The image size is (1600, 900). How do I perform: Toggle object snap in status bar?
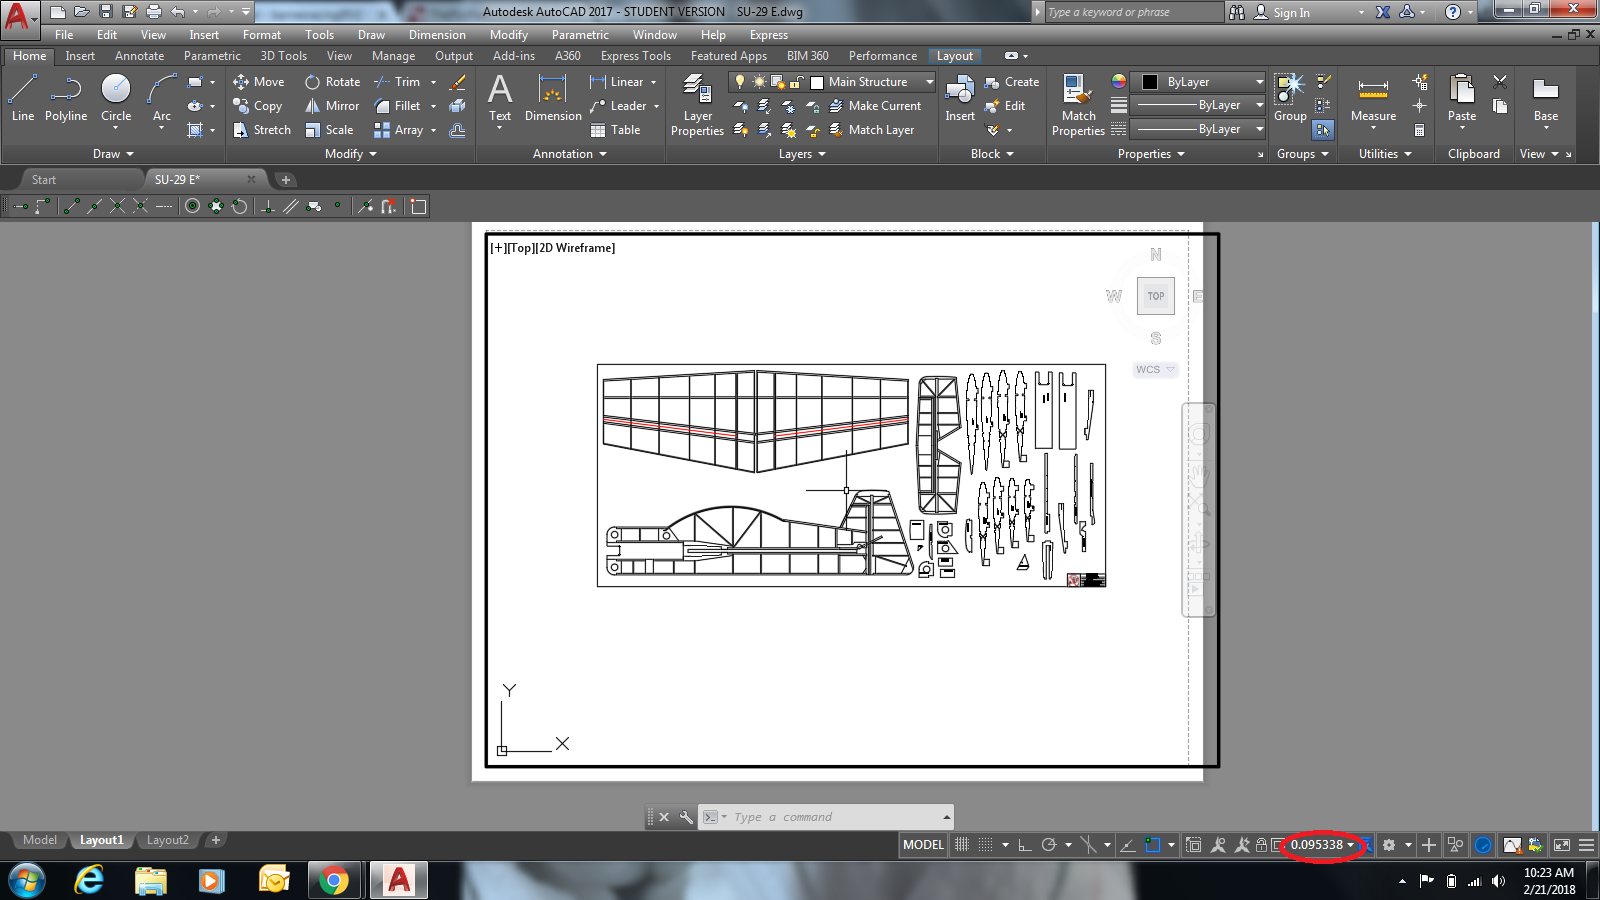click(x=1152, y=845)
